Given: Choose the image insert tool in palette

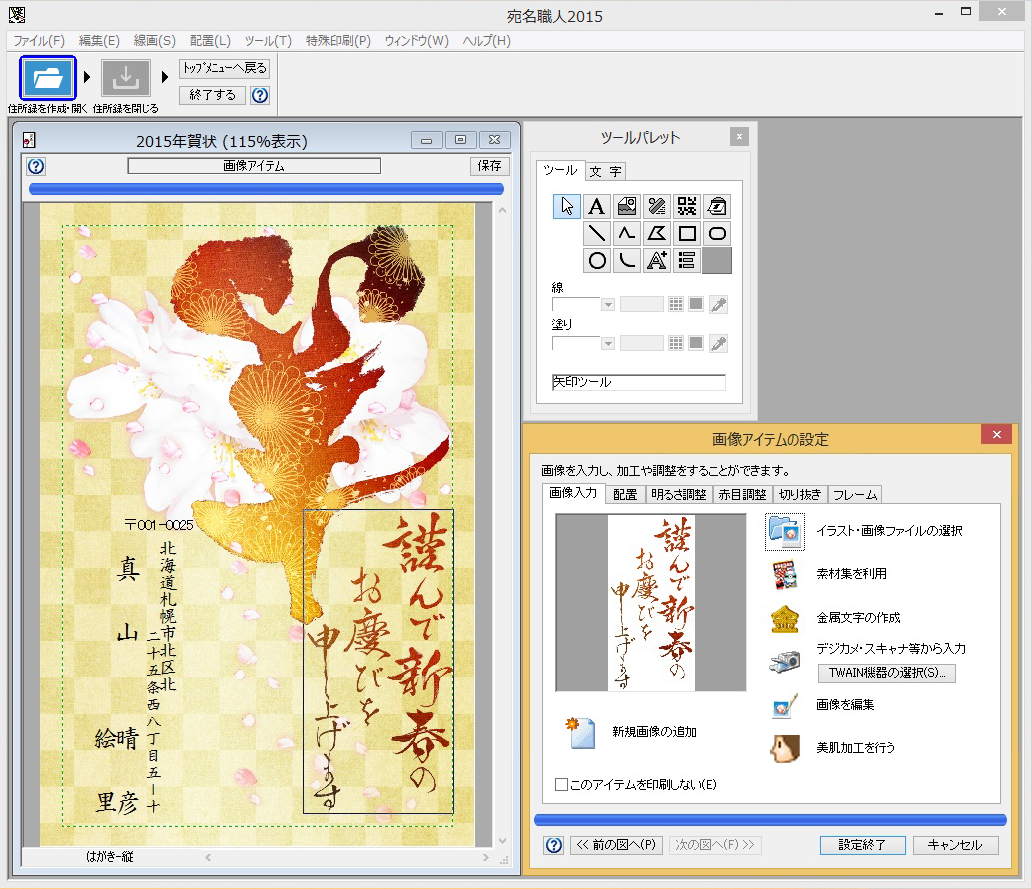Looking at the screenshot, I should (627, 207).
